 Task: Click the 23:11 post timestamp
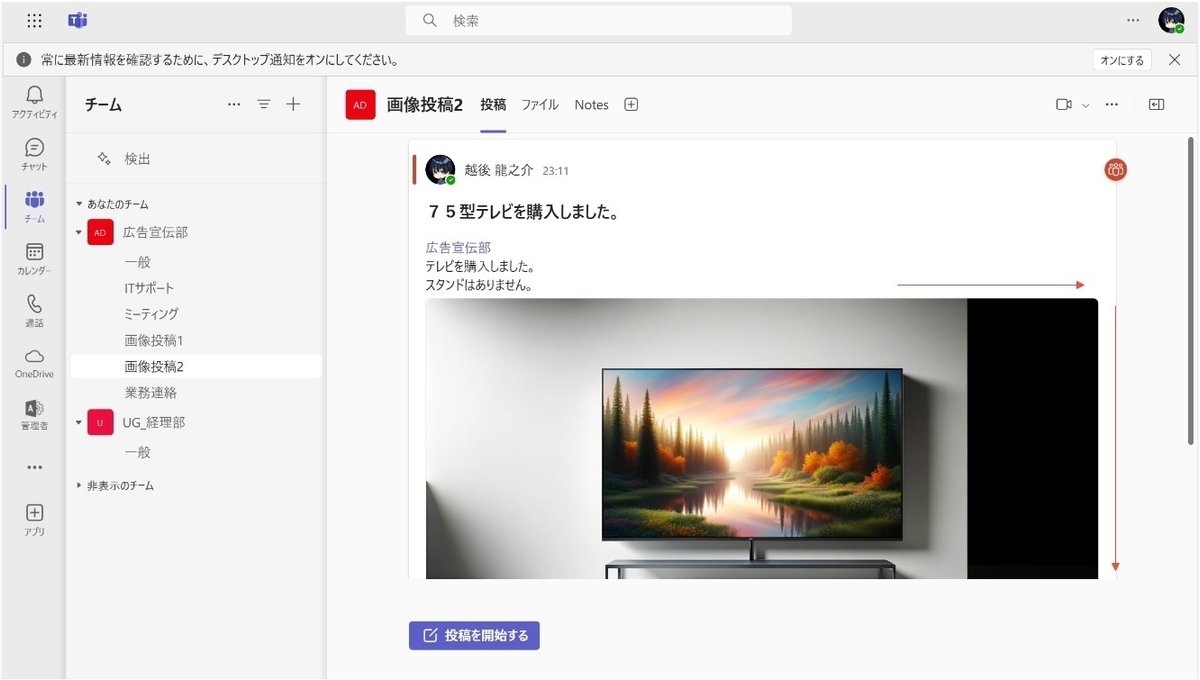click(x=556, y=171)
